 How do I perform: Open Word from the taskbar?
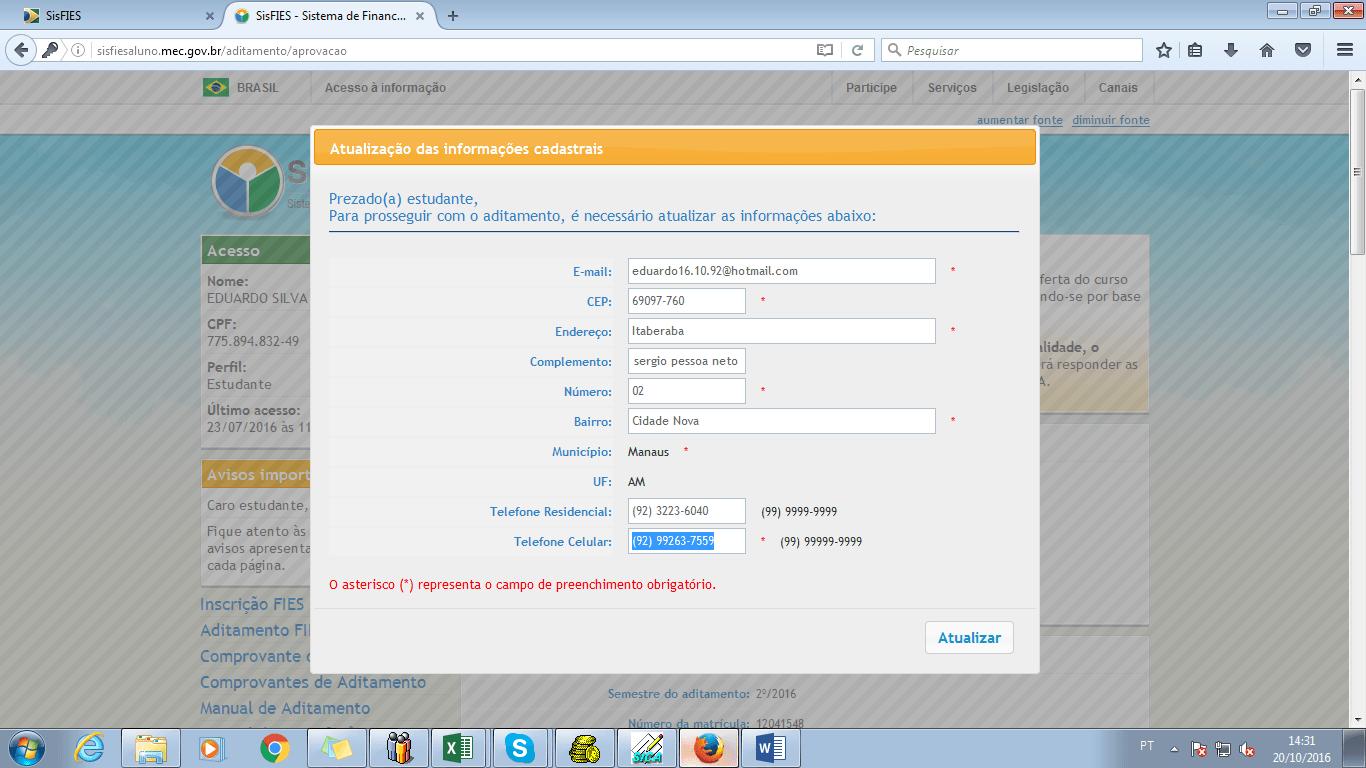(x=771, y=747)
